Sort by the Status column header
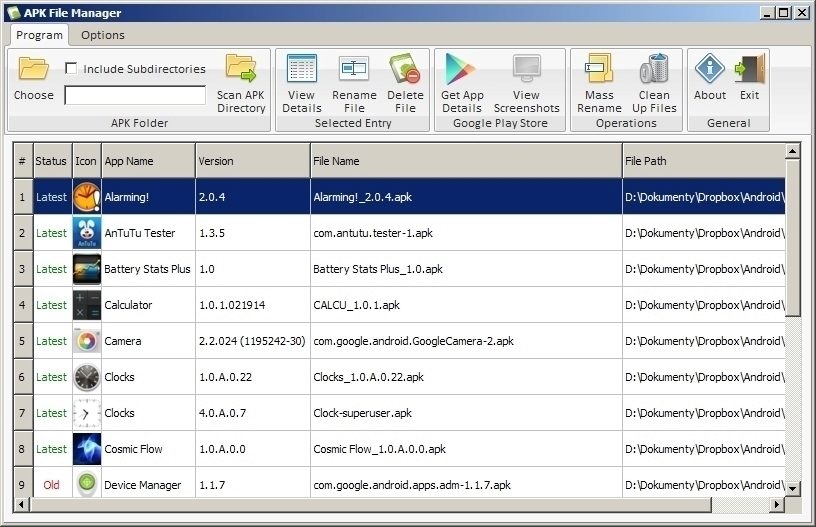Image resolution: width=816 pixels, height=527 pixels. (53, 161)
